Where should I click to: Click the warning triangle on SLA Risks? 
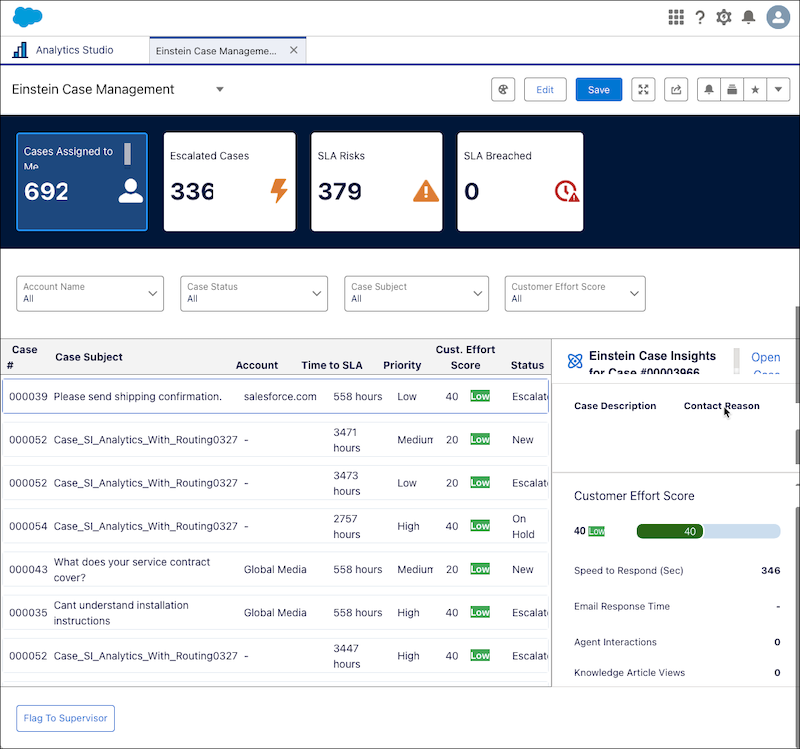426,191
